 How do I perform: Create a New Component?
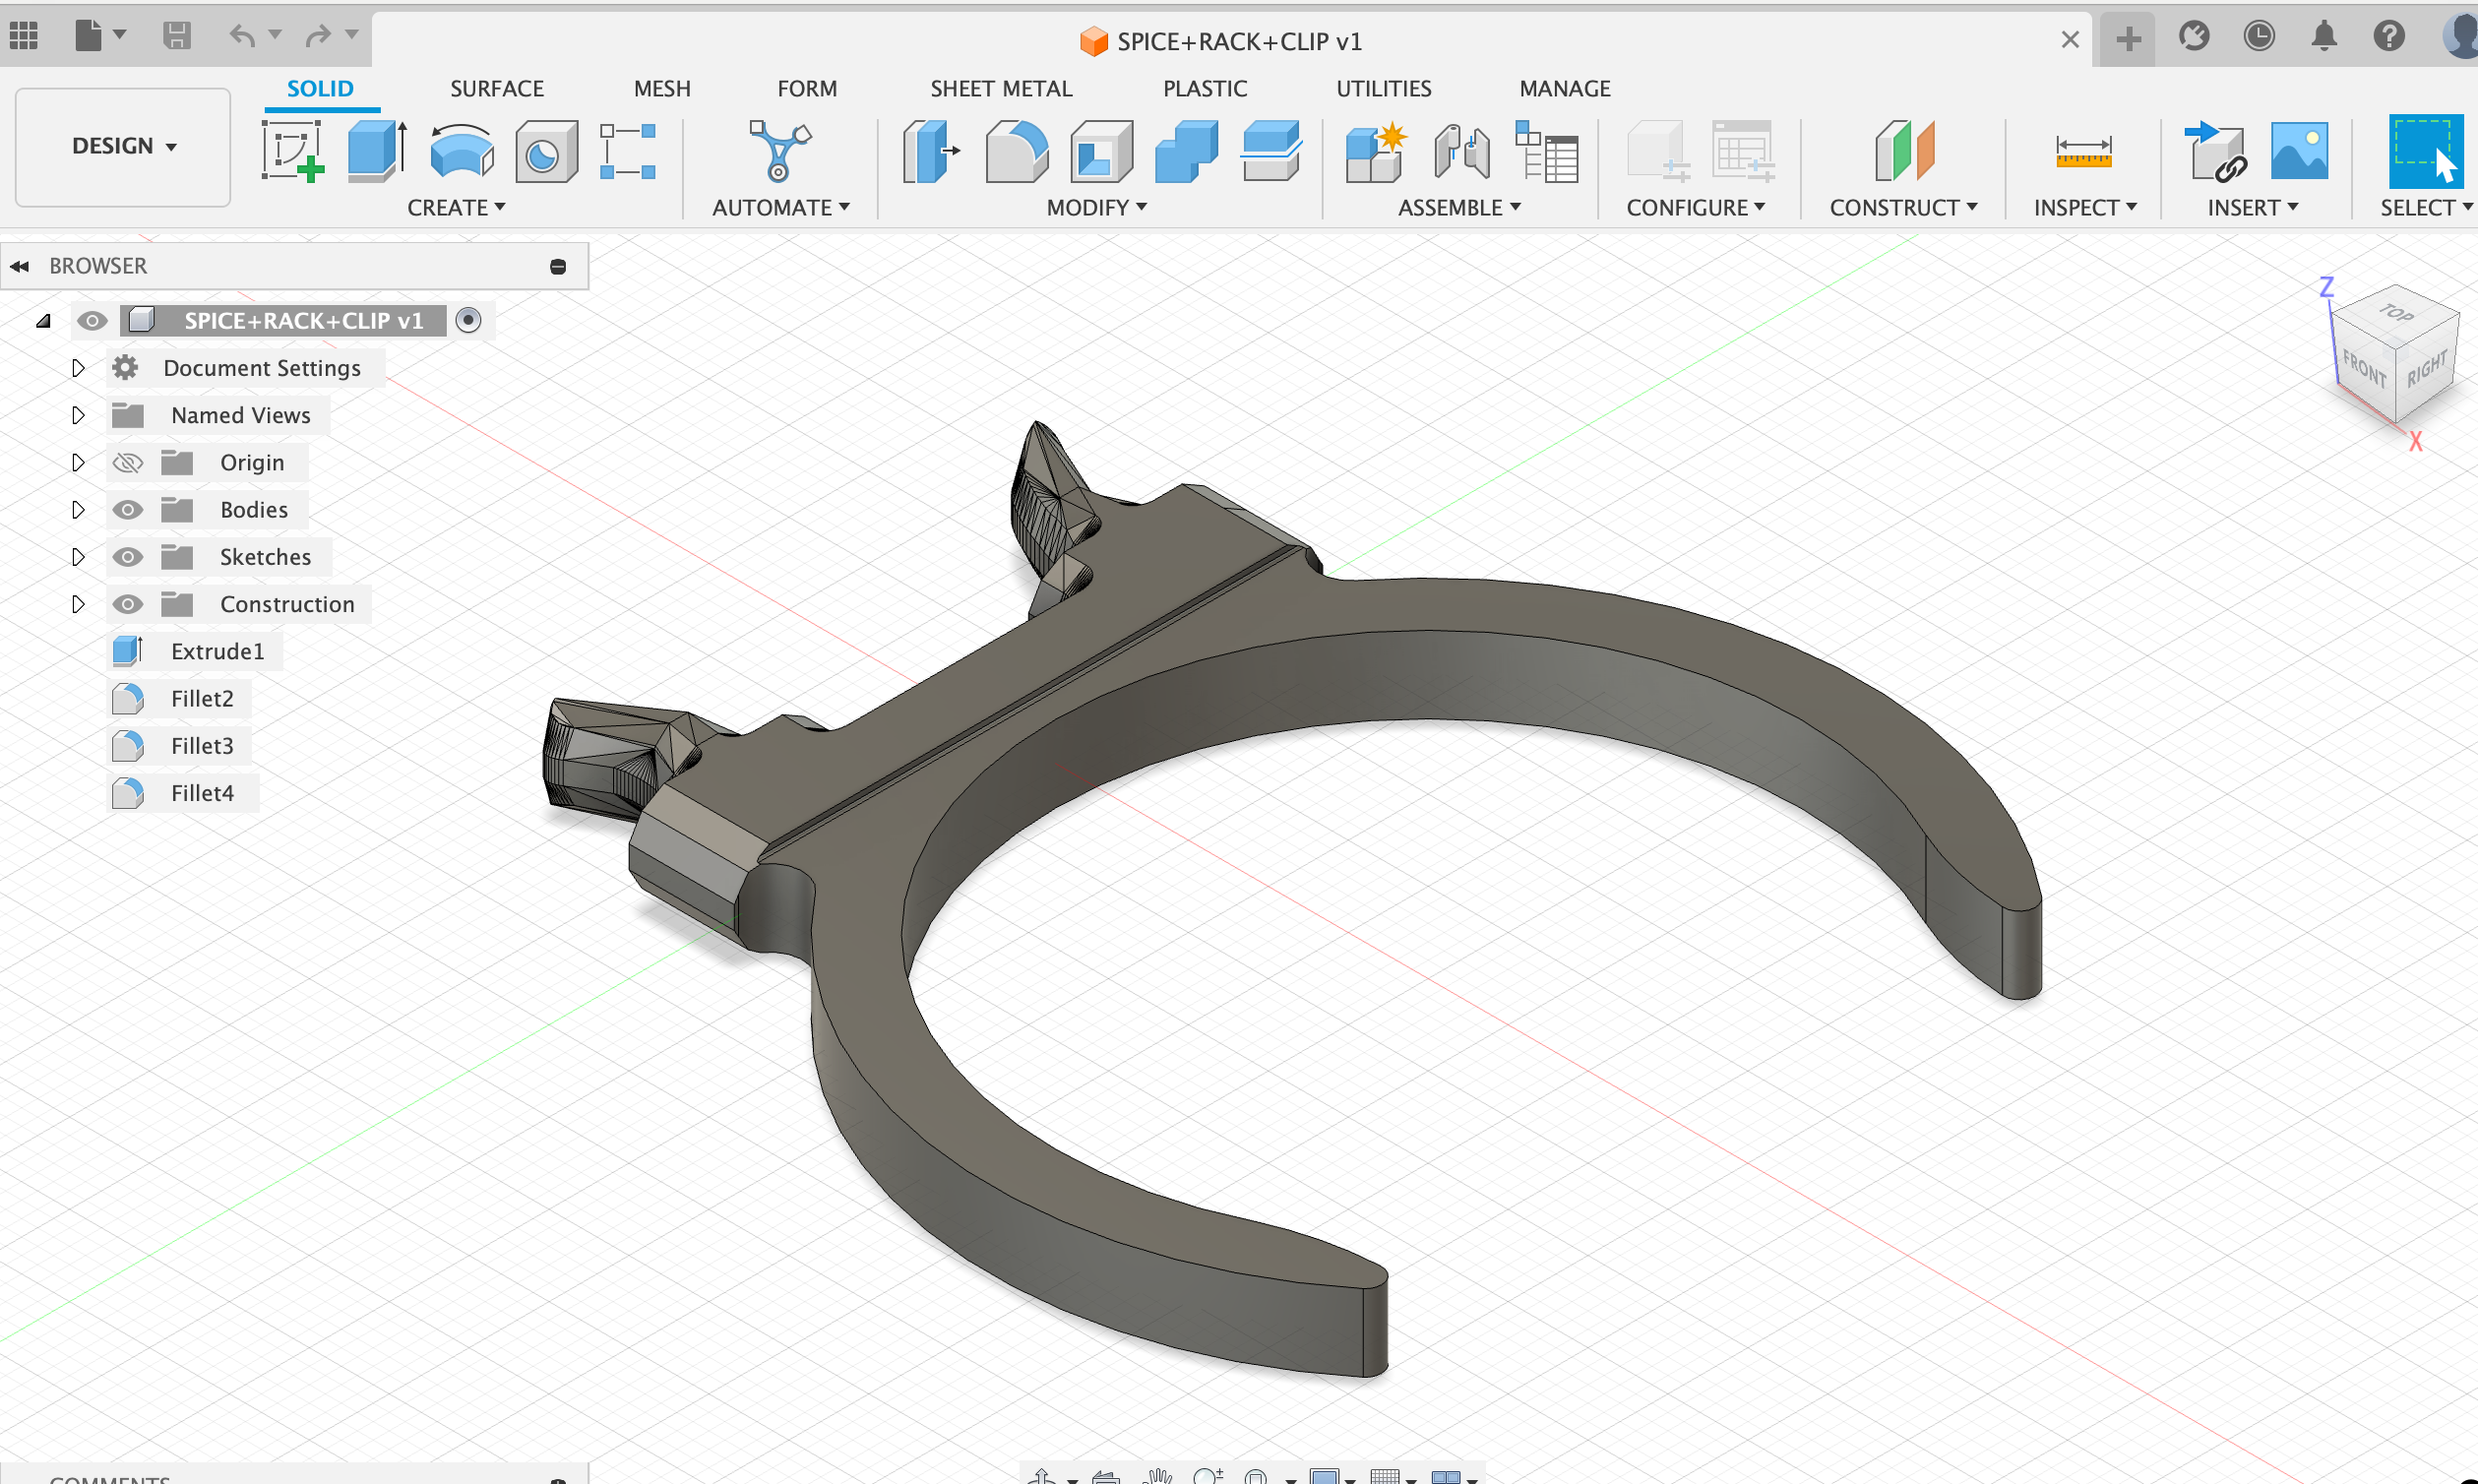1374,152
